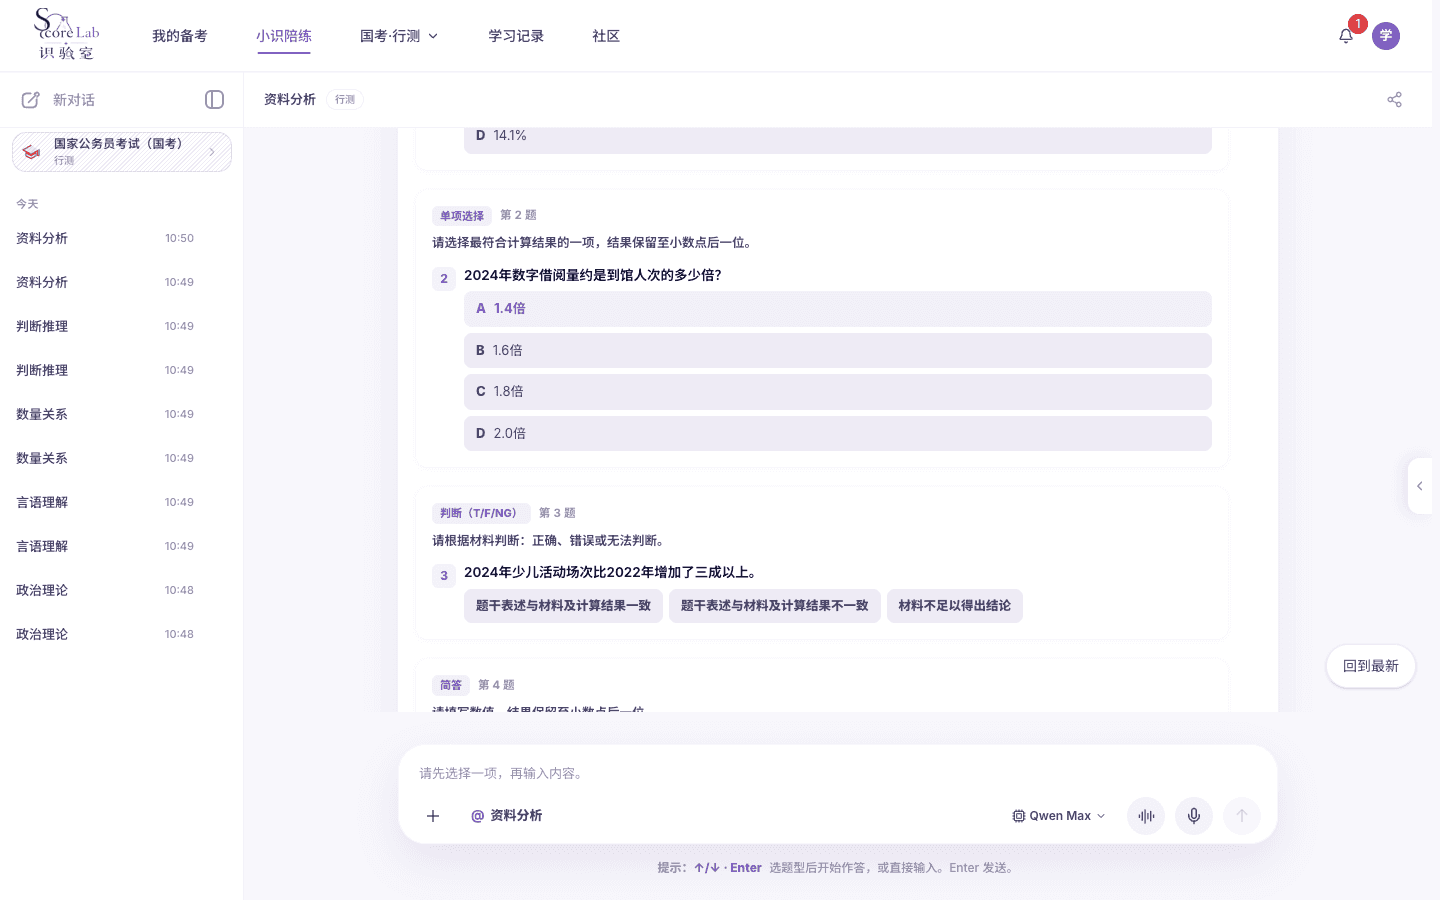
Task: Select option D 14.1%
Action: (x=838, y=138)
